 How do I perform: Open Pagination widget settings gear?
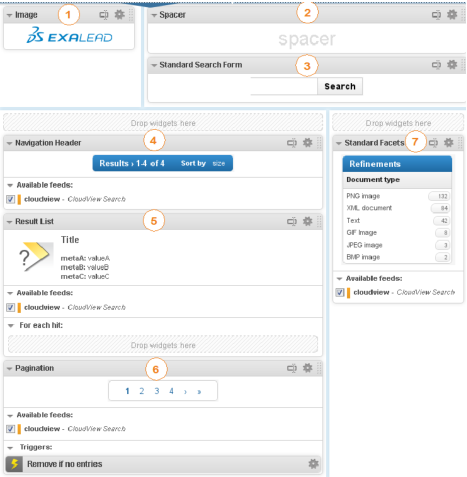click(307, 368)
